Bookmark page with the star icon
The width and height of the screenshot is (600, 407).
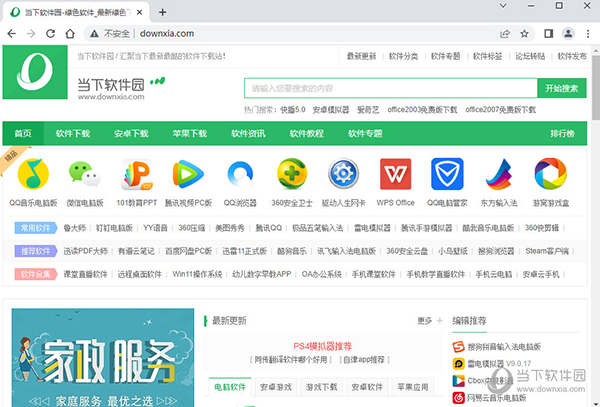(x=525, y=34)
